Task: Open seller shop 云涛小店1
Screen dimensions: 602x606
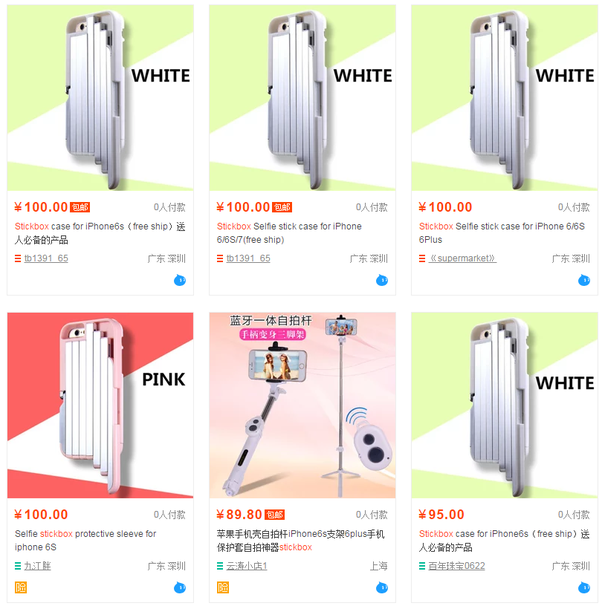Action: coord(247,566)
